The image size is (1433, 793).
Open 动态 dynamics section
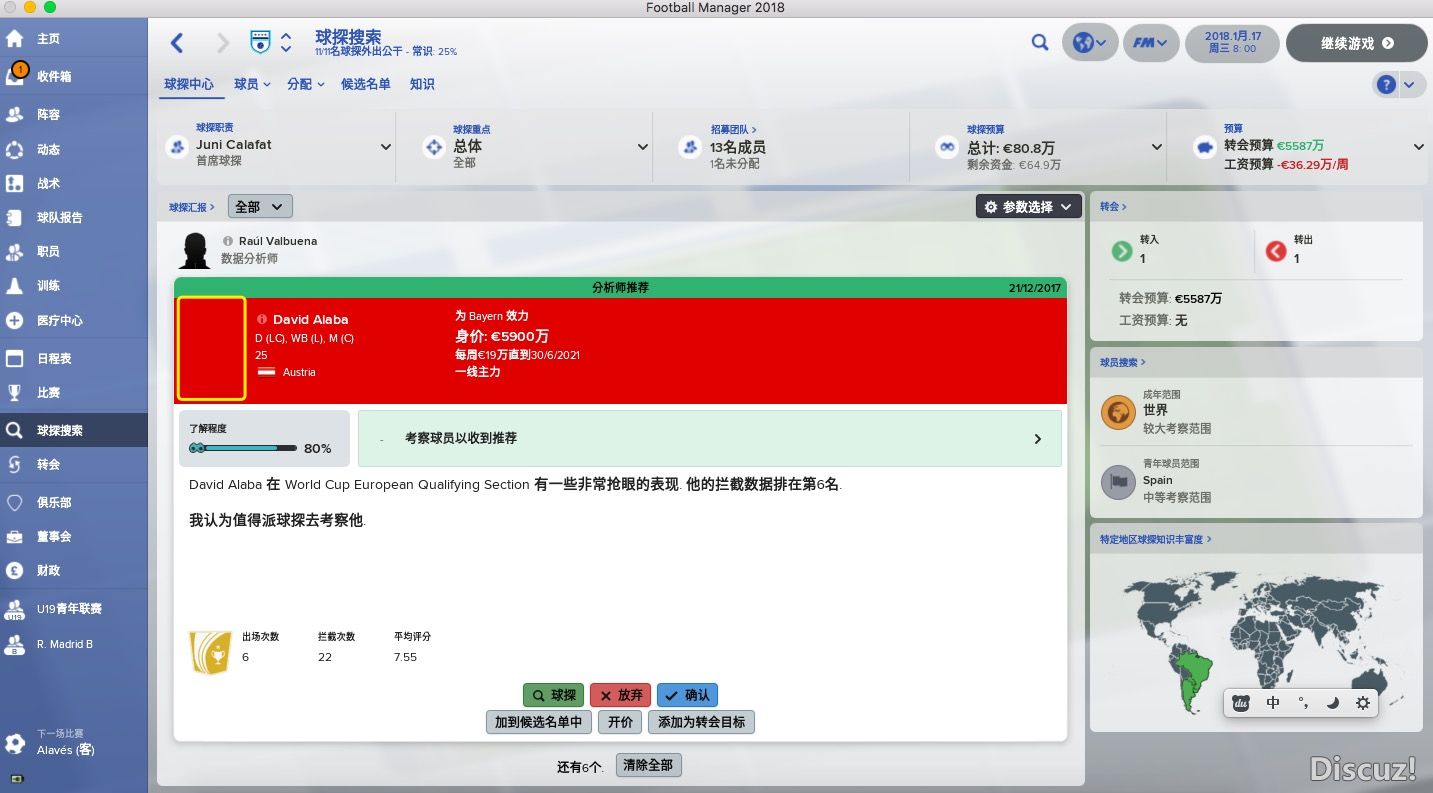74,149
